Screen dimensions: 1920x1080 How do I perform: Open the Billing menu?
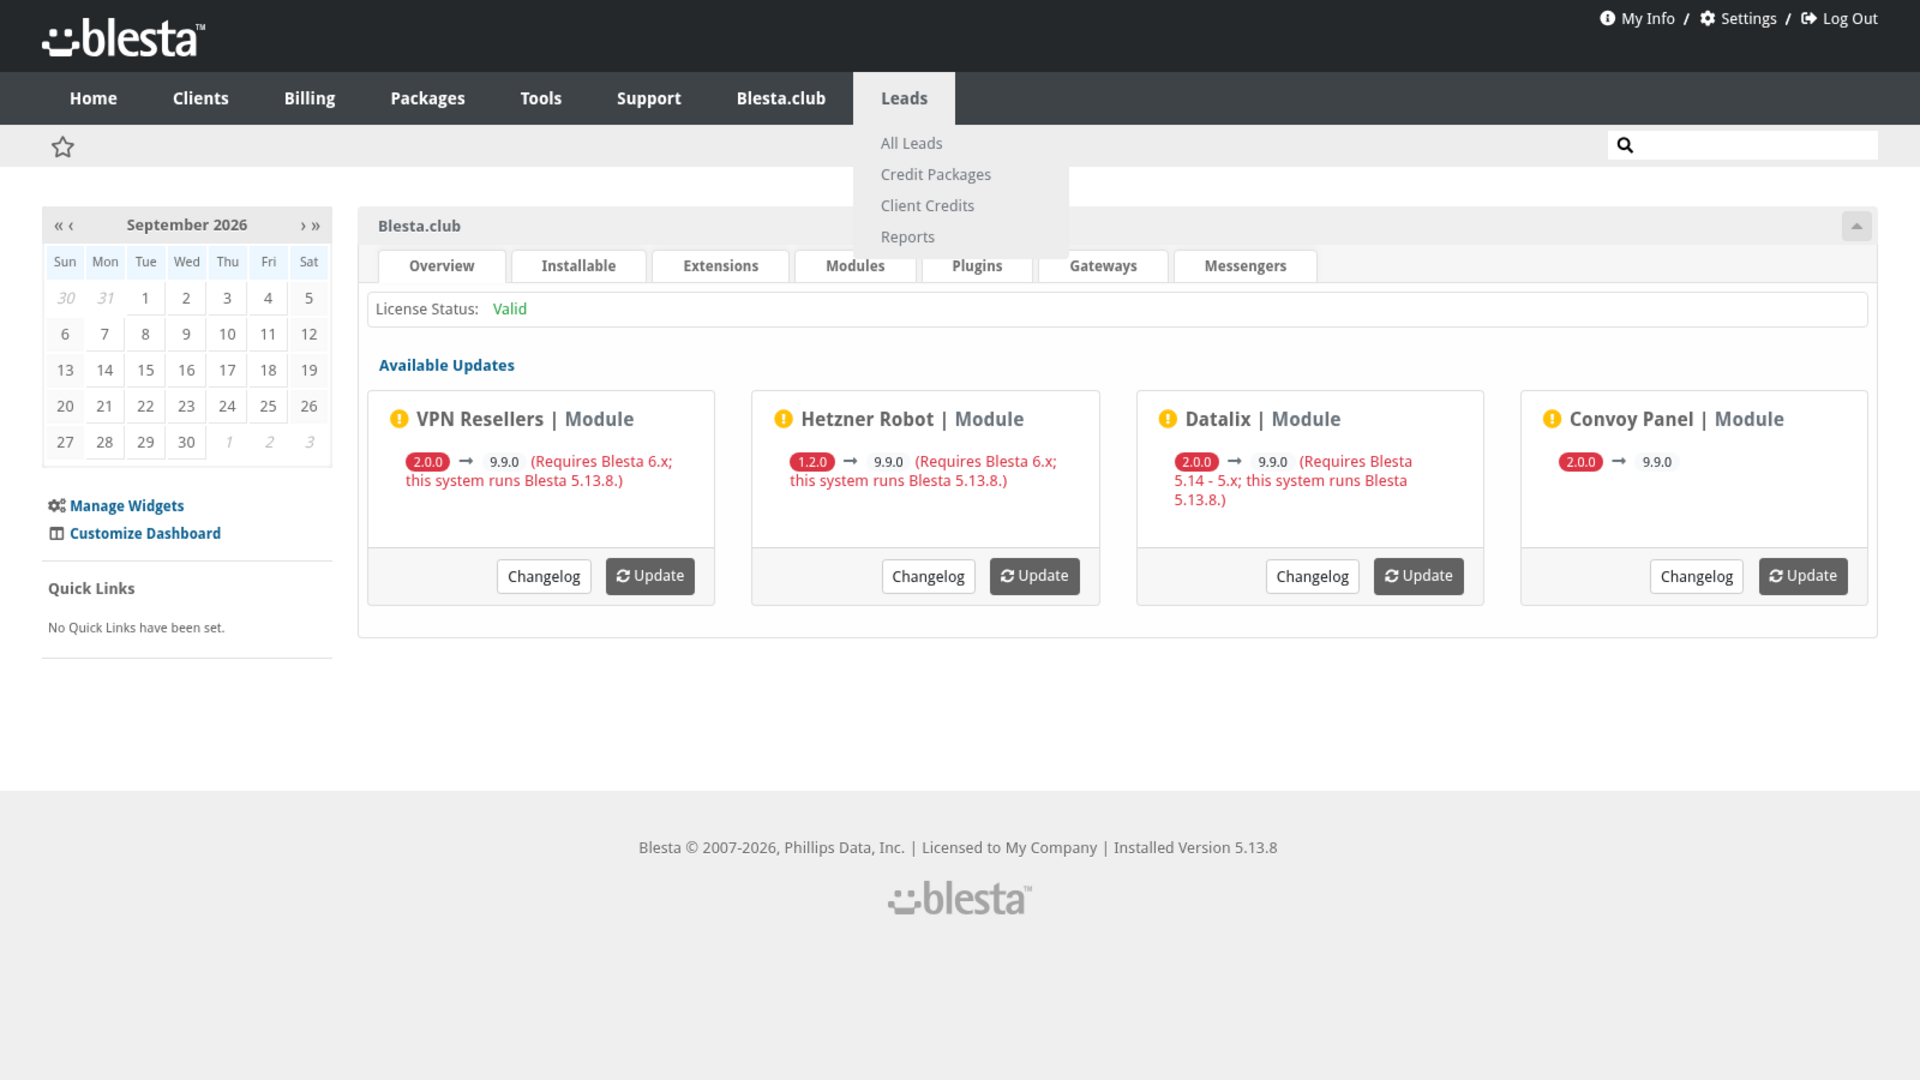(x=309, y=98)
